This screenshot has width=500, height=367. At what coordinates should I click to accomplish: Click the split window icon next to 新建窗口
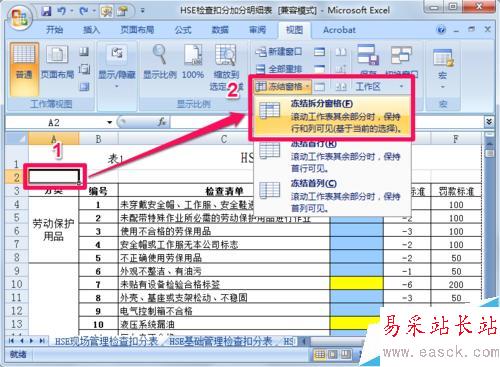319,52
